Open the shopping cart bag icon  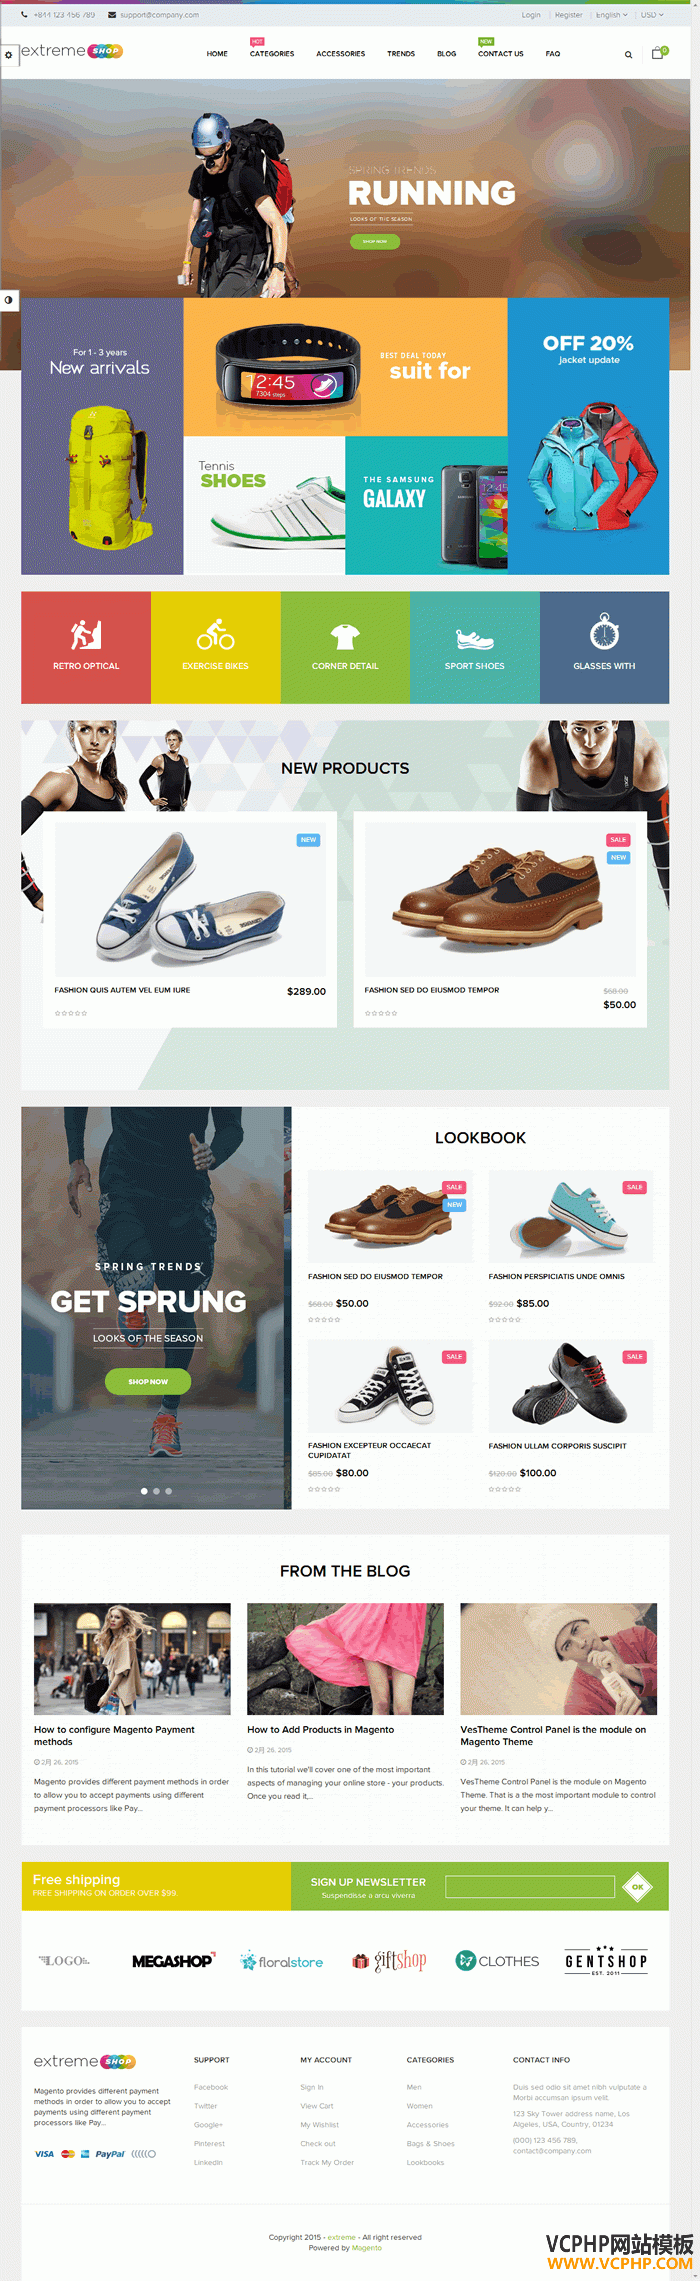[657, 53]
